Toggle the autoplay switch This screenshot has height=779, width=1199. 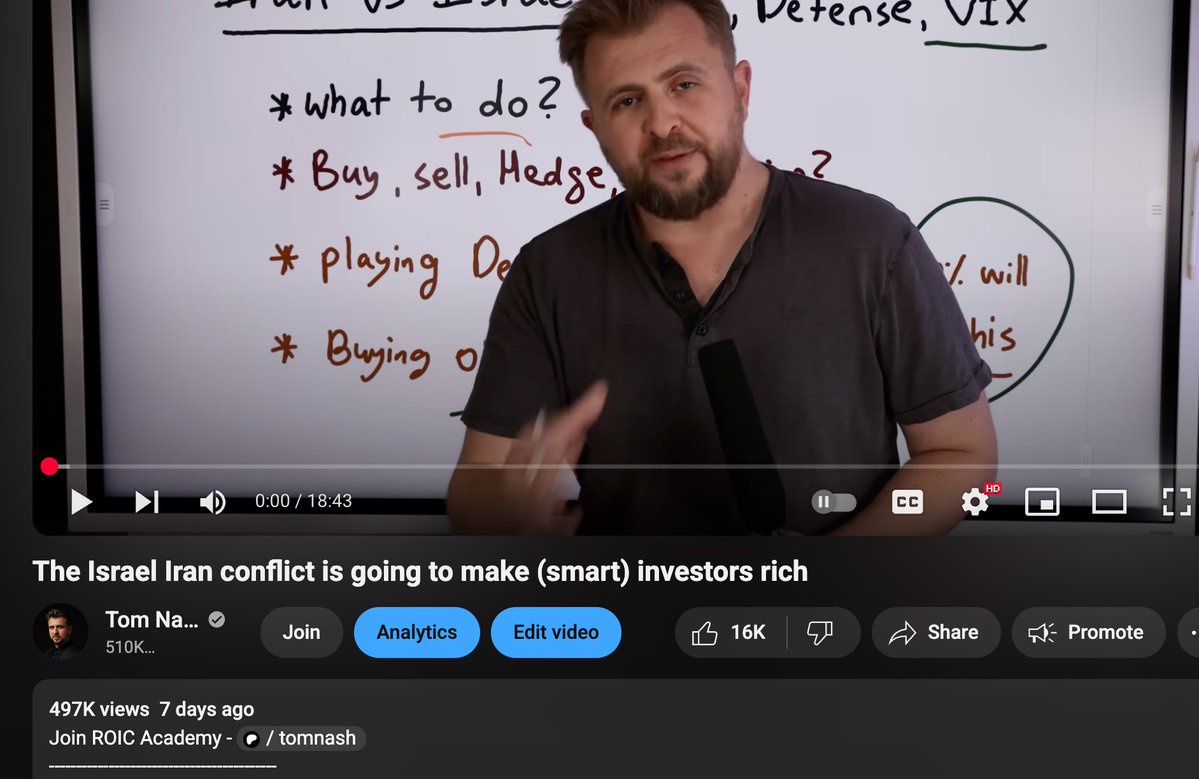pos(833,501)
